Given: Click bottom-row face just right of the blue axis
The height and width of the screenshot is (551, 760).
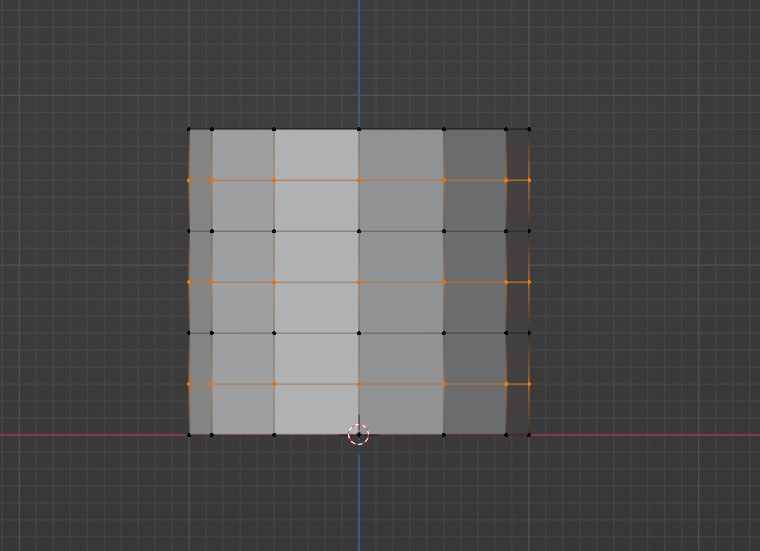Looking at the screenshot, I should [401, 410].
